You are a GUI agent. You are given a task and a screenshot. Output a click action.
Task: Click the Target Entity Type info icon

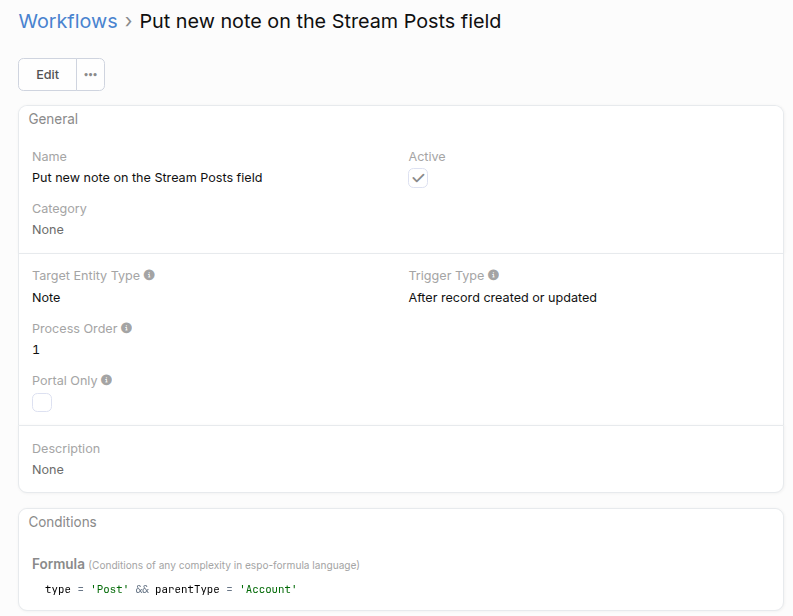(149, 275)
